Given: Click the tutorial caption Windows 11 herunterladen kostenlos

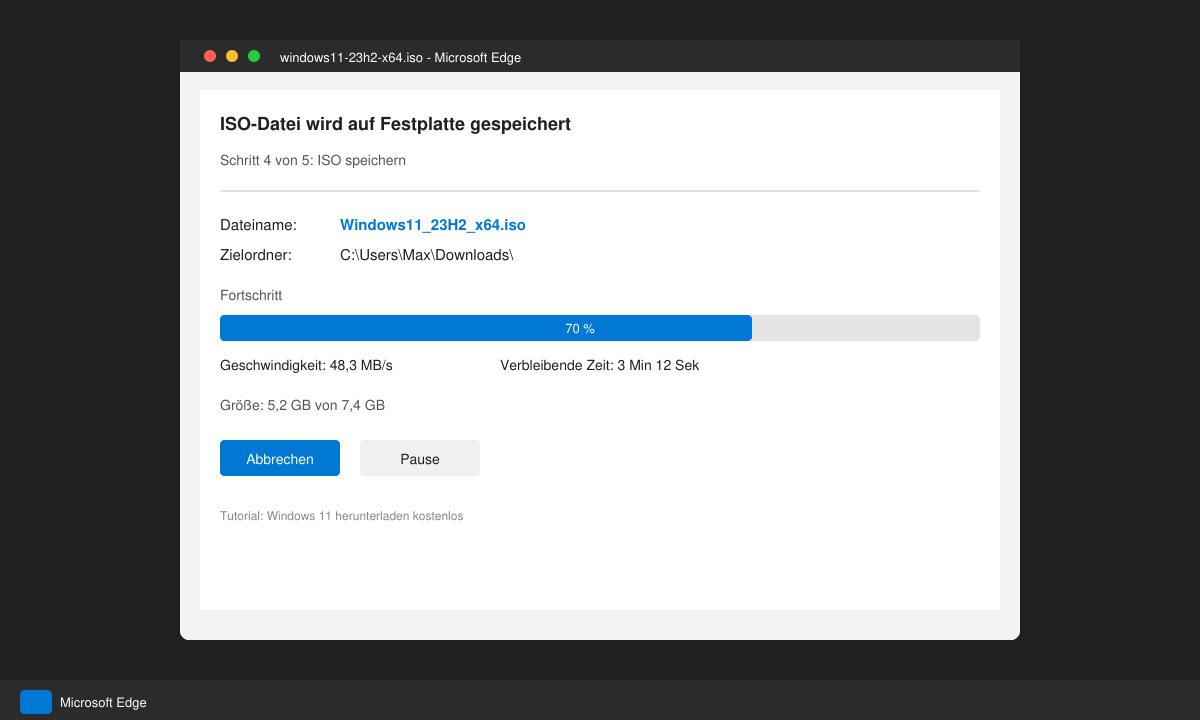Looking at the screenshot, I should (342, 516).
